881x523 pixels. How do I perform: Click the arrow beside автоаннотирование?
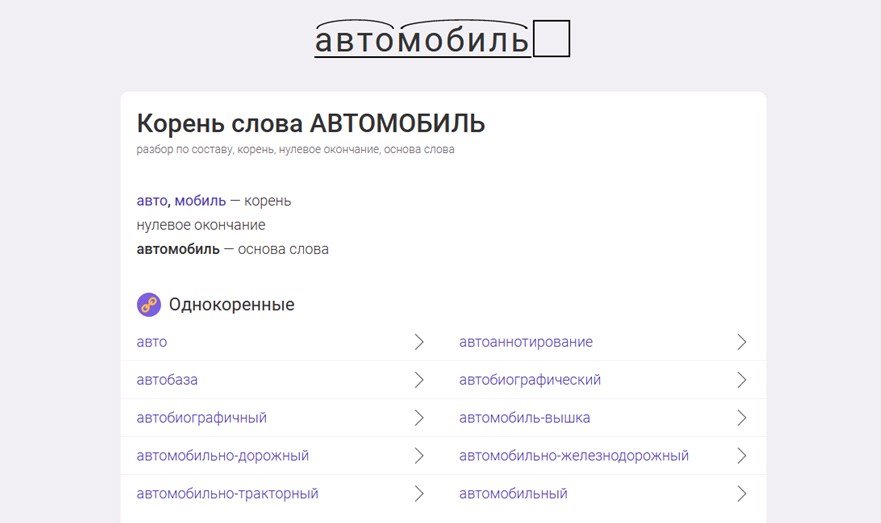pyautogui.click(x=742, y=342)
